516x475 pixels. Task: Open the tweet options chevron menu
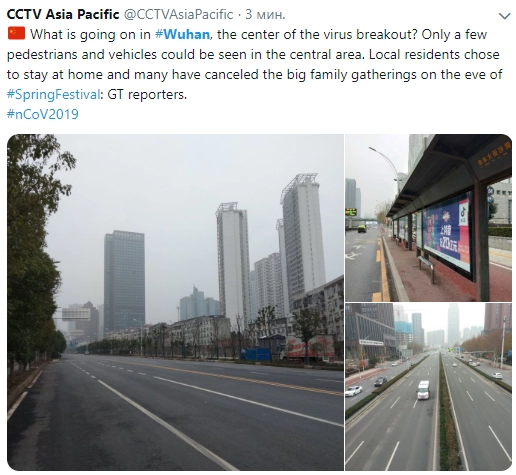504,16
